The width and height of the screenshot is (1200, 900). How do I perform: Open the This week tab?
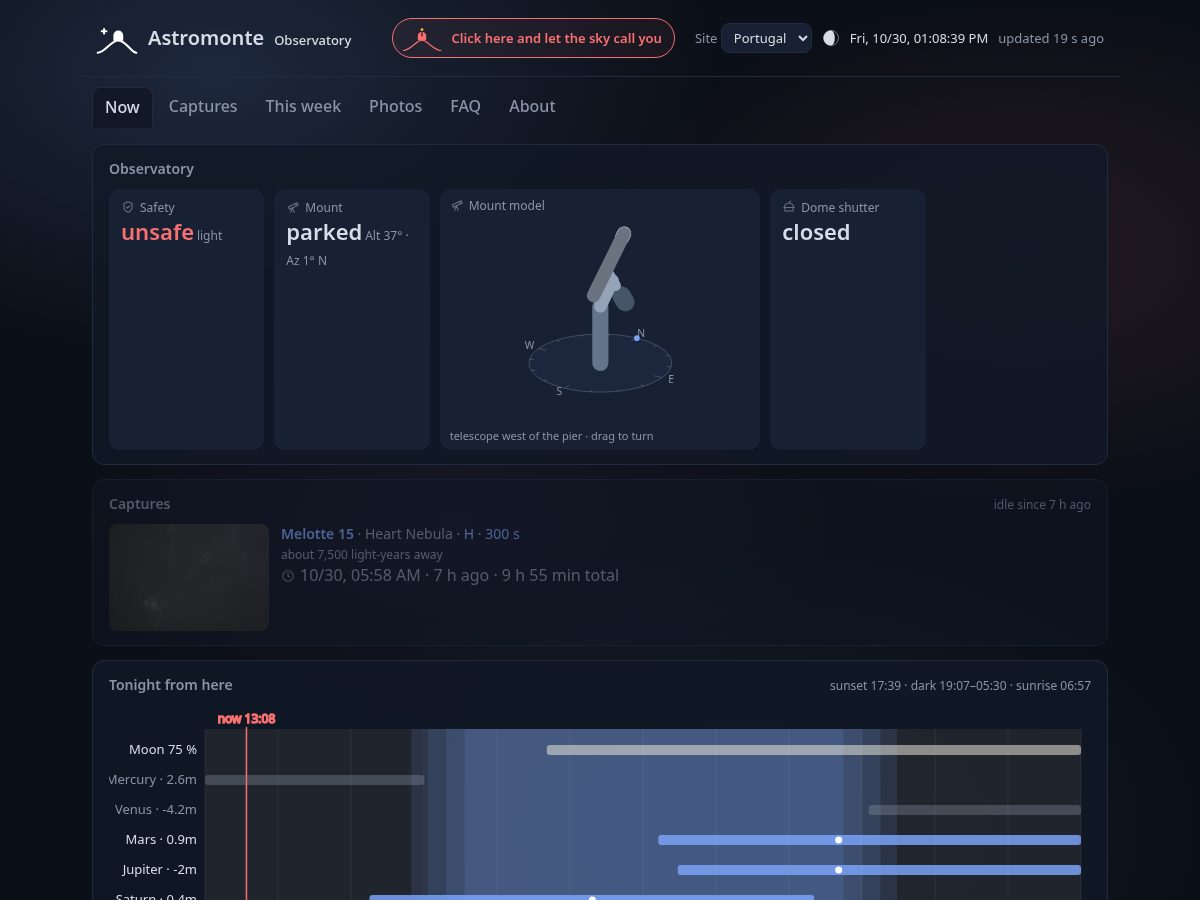point(303,106)
